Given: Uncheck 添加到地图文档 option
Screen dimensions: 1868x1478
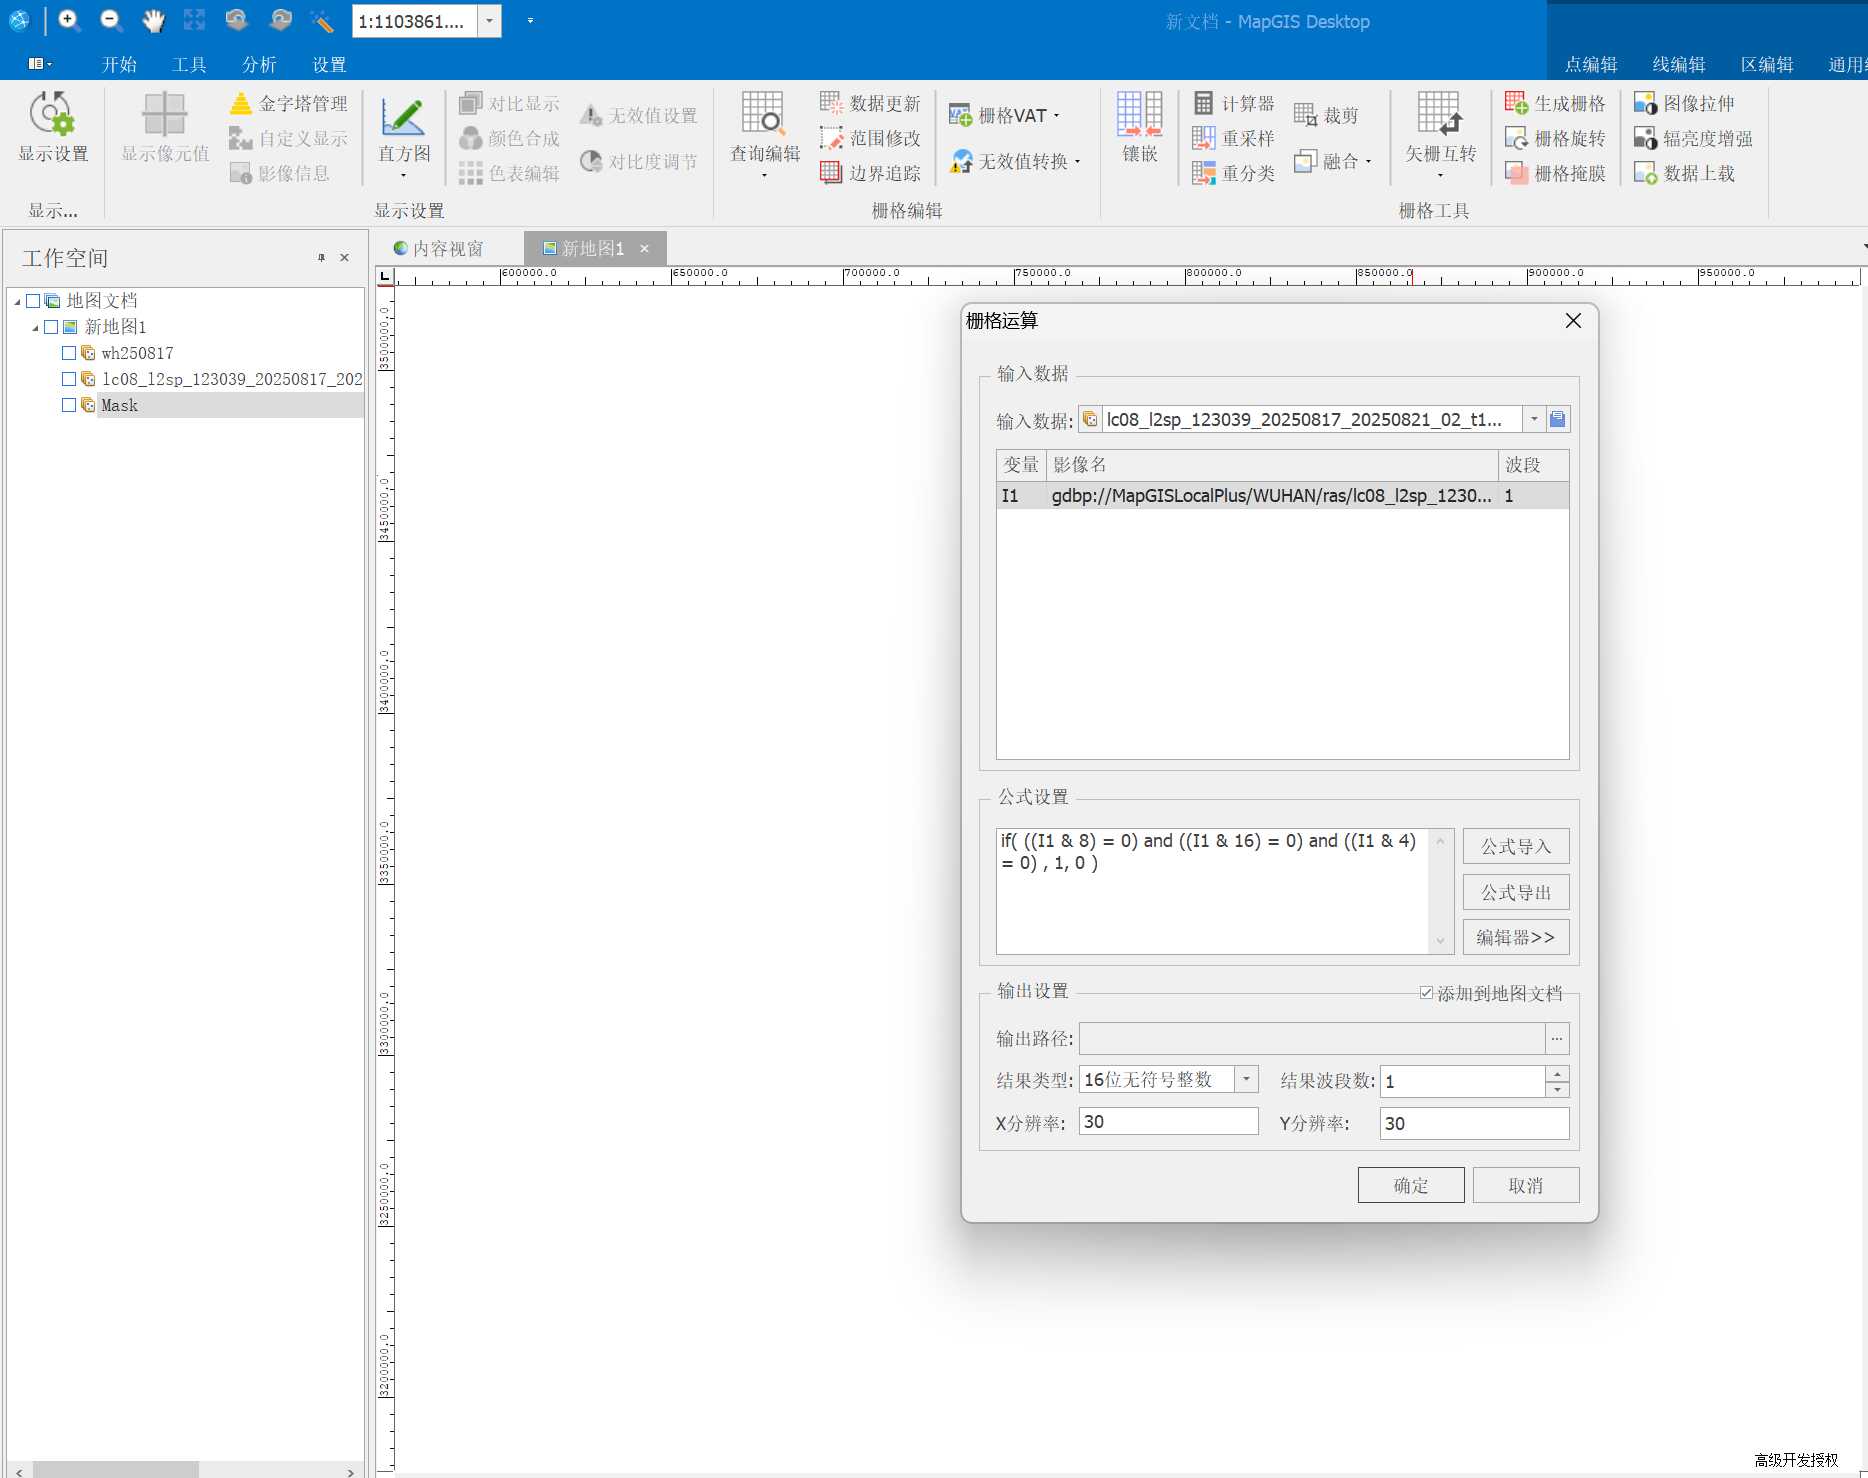Looking at the screenshot, I should point(1427,993).
